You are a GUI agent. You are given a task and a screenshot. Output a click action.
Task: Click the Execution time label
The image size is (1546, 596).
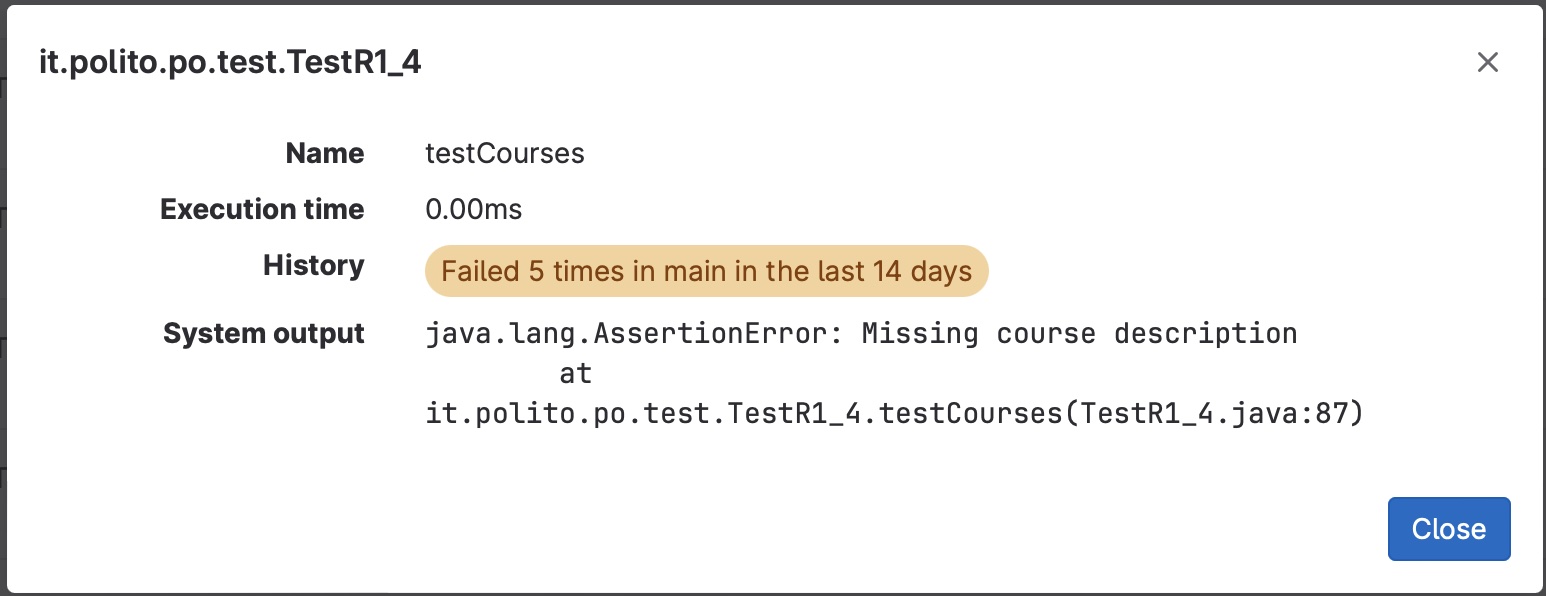262,209
